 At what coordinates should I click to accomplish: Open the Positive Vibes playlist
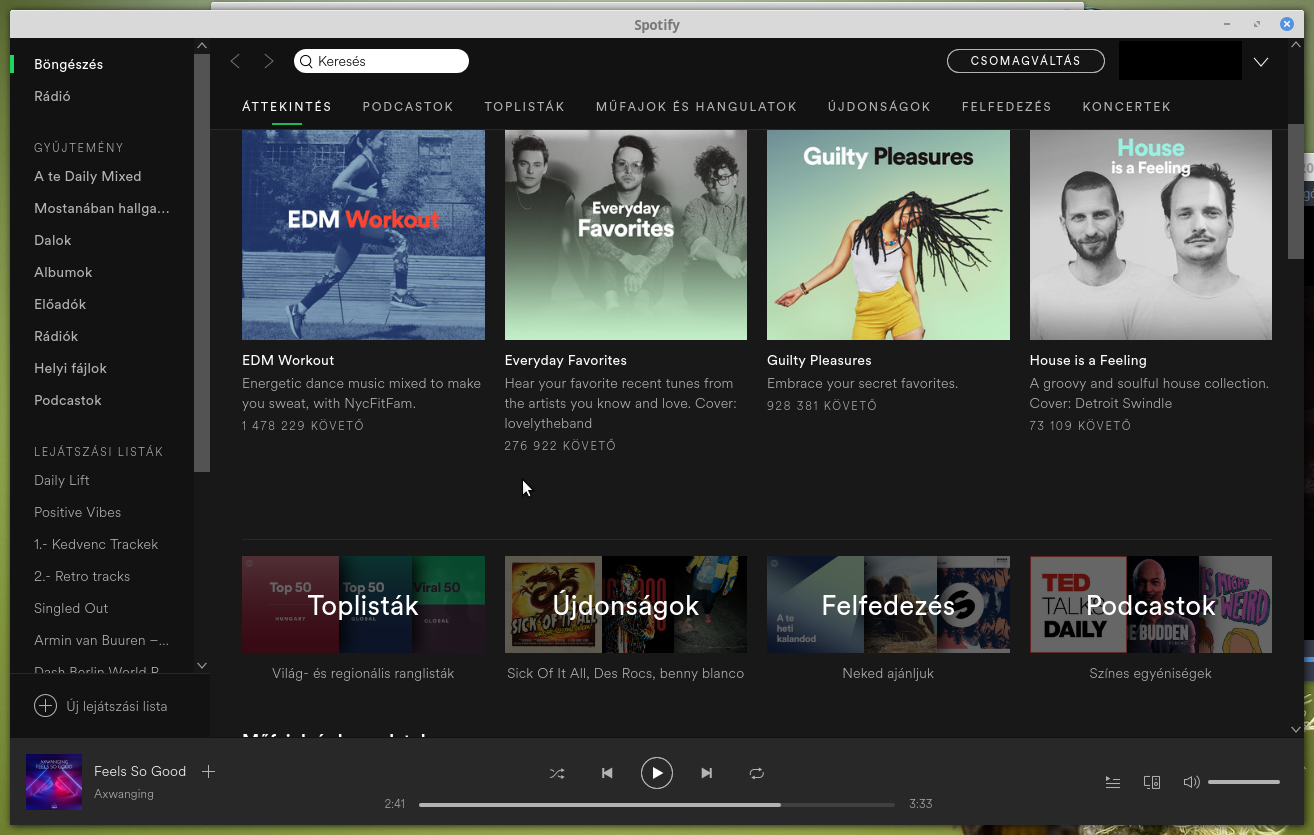coord(78,512)
